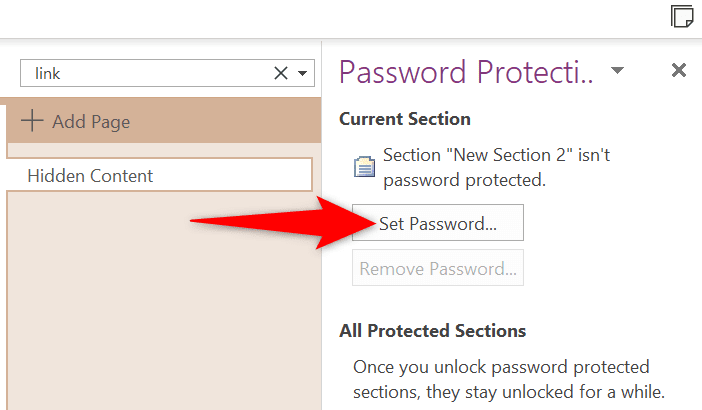Close the Password Protection pane
This screenshot has width=702, height=410.
(x=679, y=70)
